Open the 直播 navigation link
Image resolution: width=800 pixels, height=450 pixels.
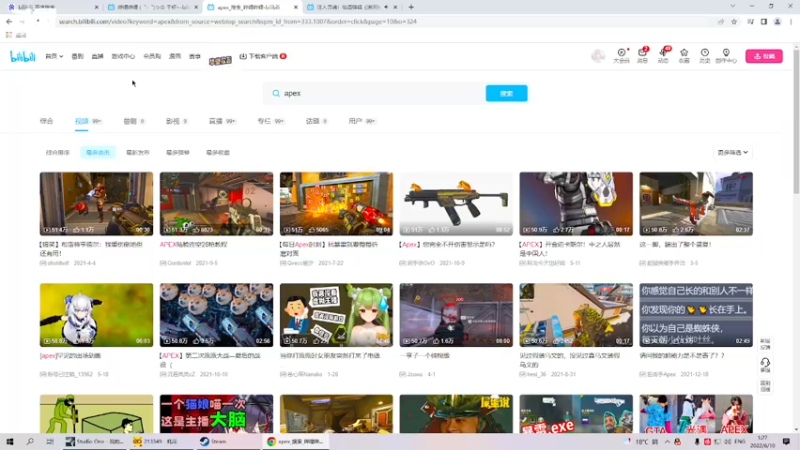pos(97,56)
